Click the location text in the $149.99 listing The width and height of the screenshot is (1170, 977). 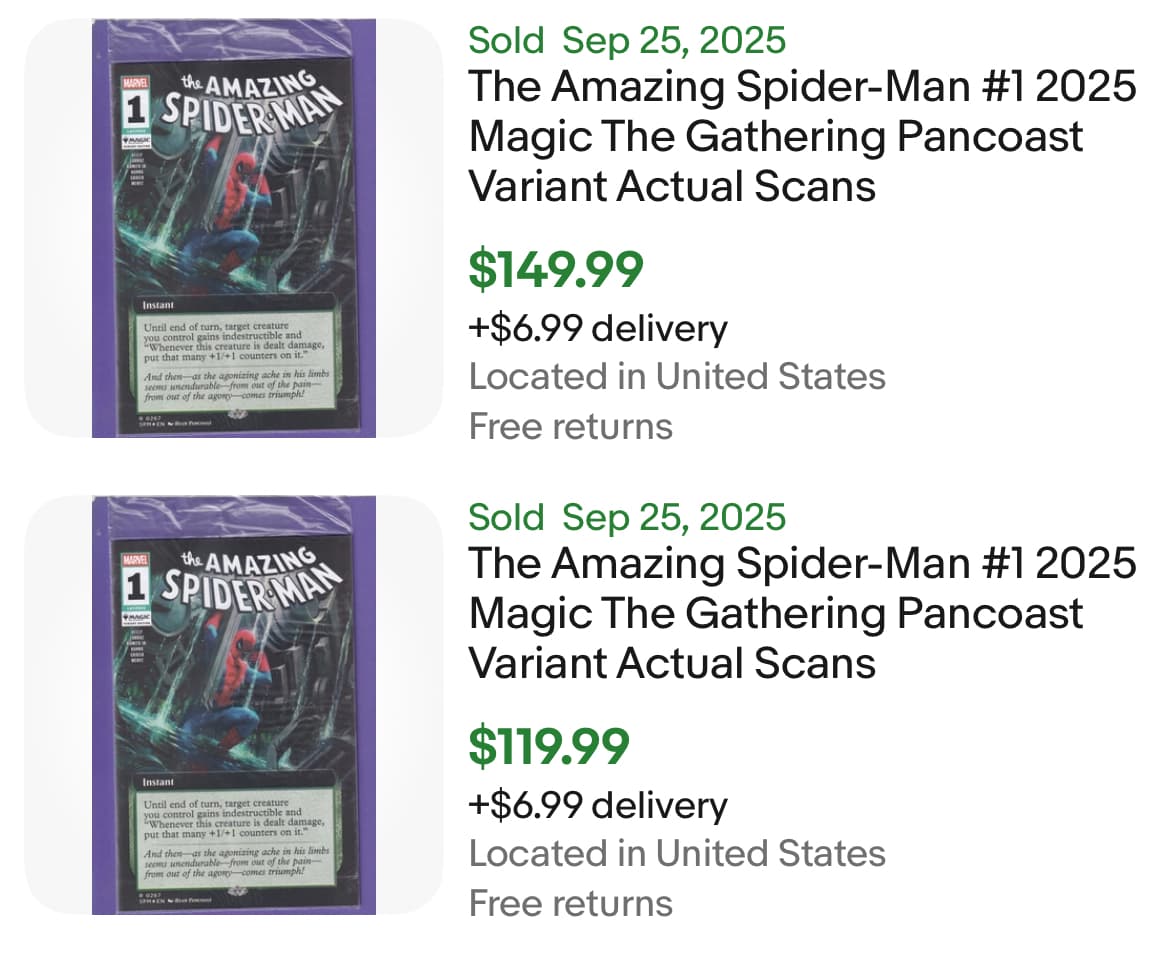(677, 377)
